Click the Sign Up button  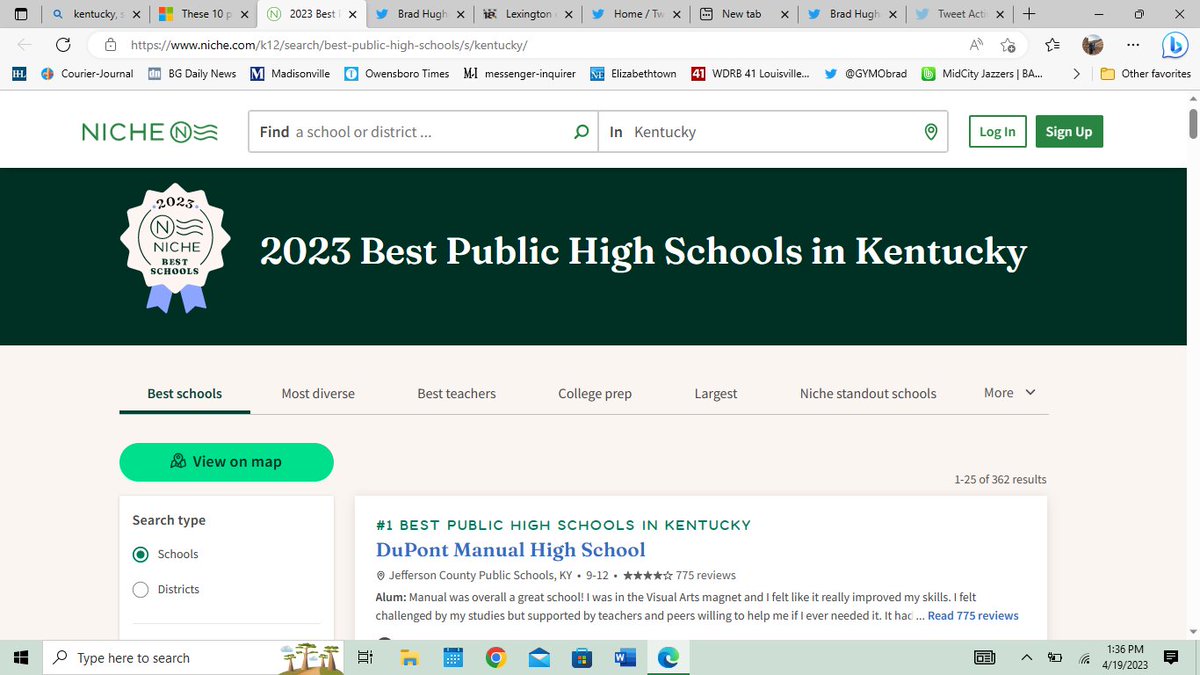(x=1068, y=132)
